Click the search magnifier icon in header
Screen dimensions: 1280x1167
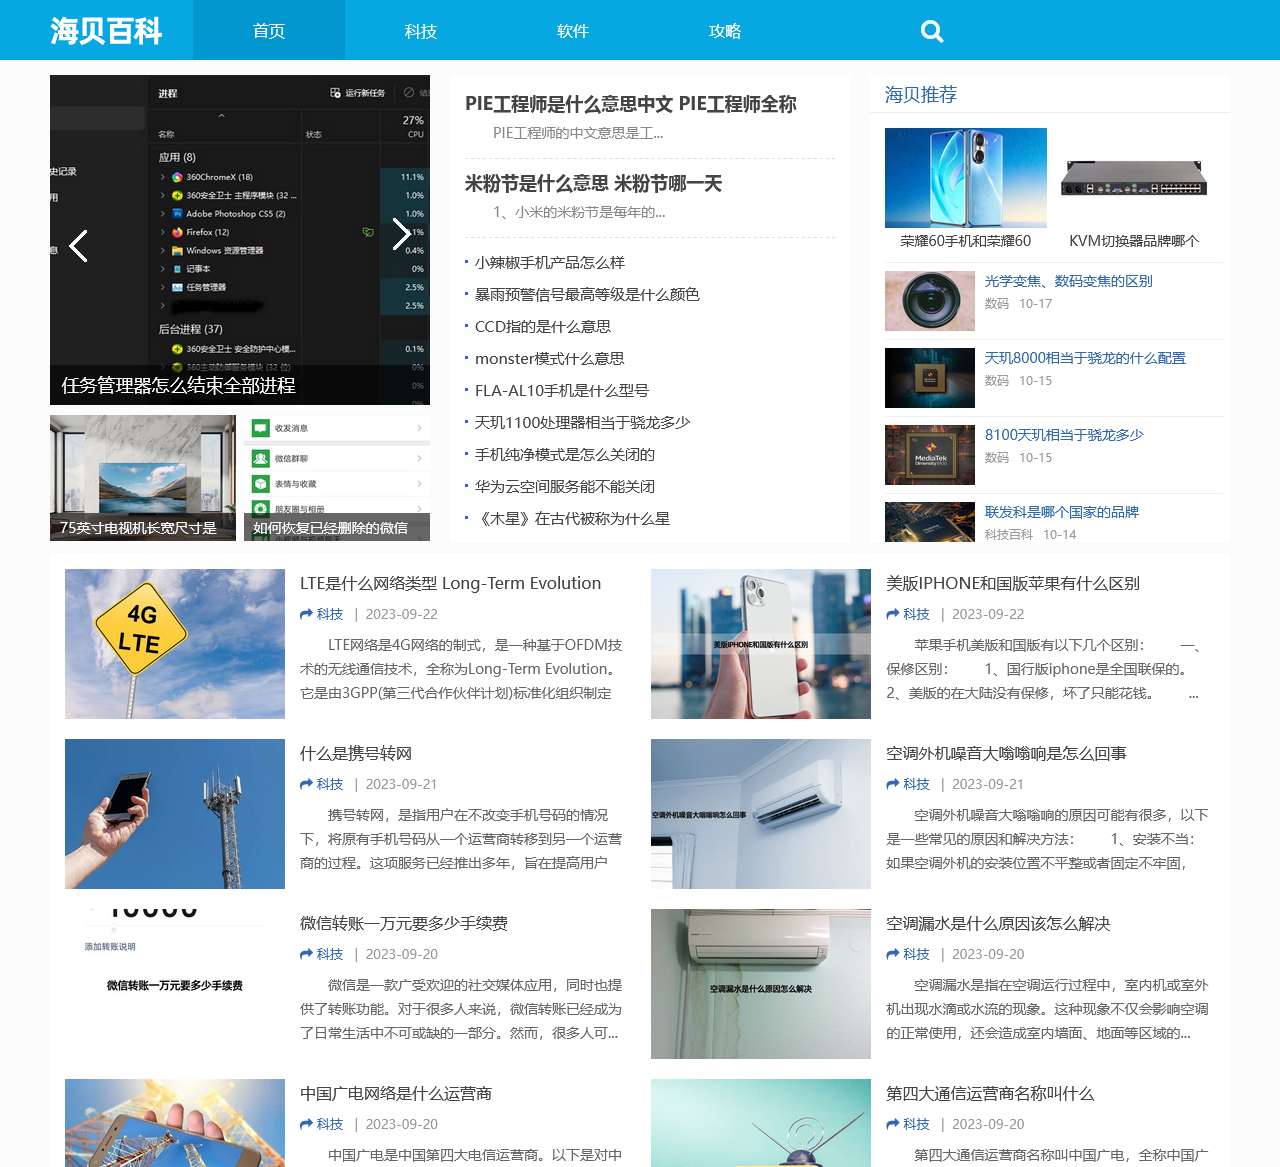coord(932,31)
